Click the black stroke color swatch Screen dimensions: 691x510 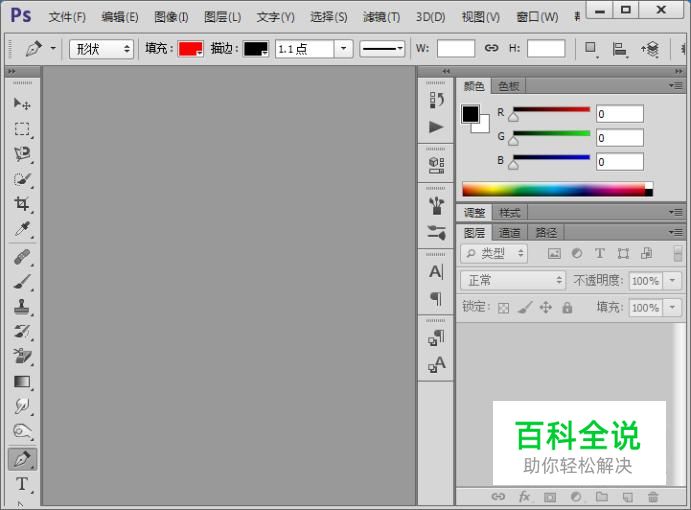pos(256,48)
